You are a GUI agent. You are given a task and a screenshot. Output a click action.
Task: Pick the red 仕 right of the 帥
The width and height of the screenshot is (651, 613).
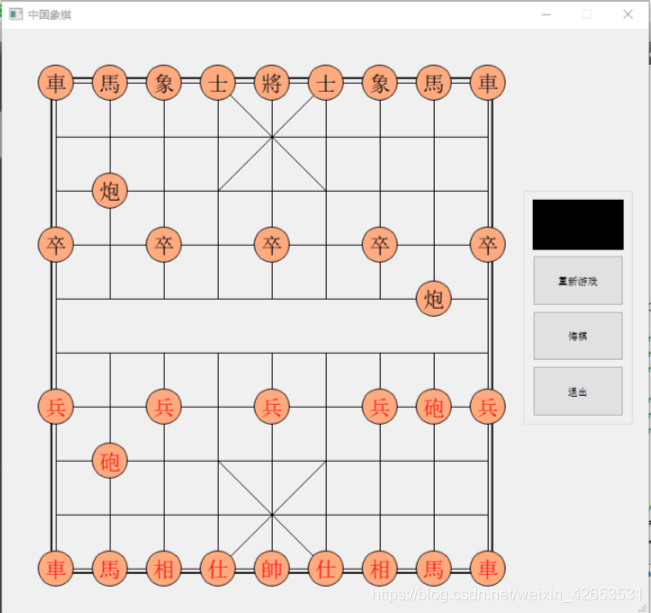click(326, 569)
